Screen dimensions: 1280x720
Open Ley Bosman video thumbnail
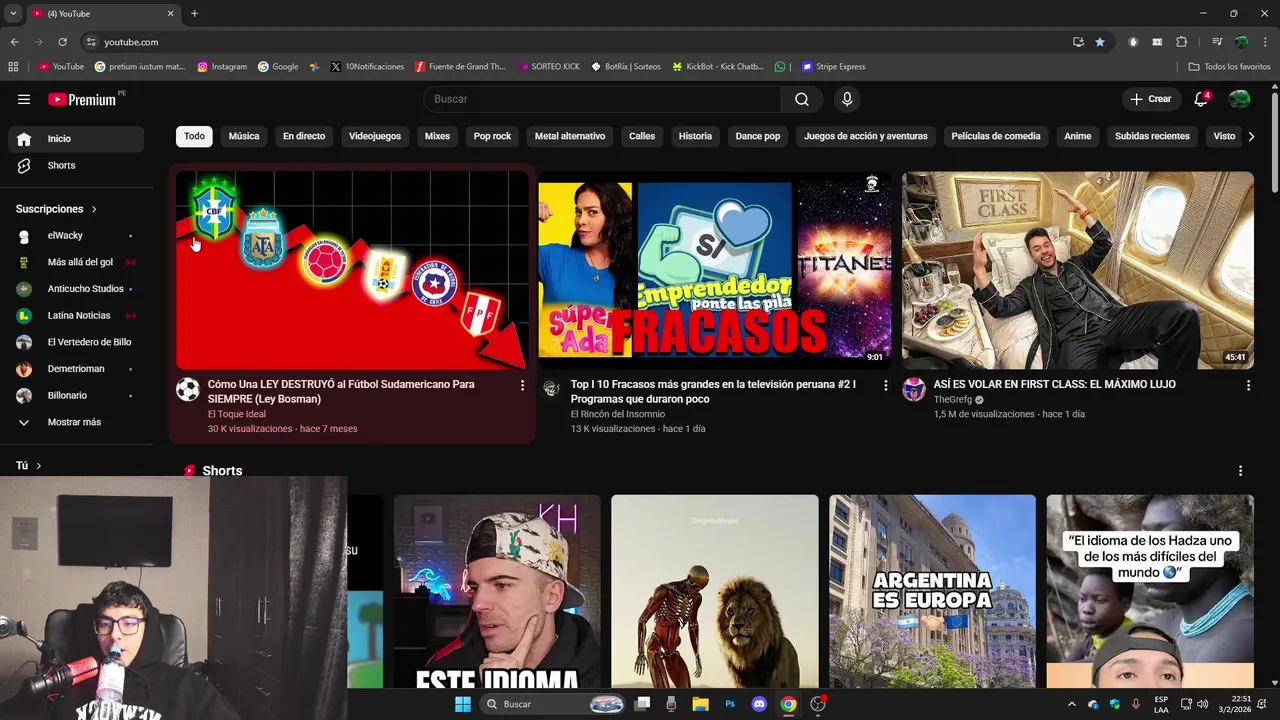[352, 270]
